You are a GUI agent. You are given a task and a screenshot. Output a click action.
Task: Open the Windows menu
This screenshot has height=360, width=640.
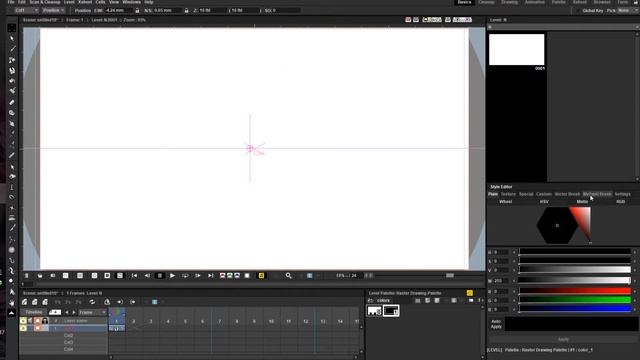point(131,2)
